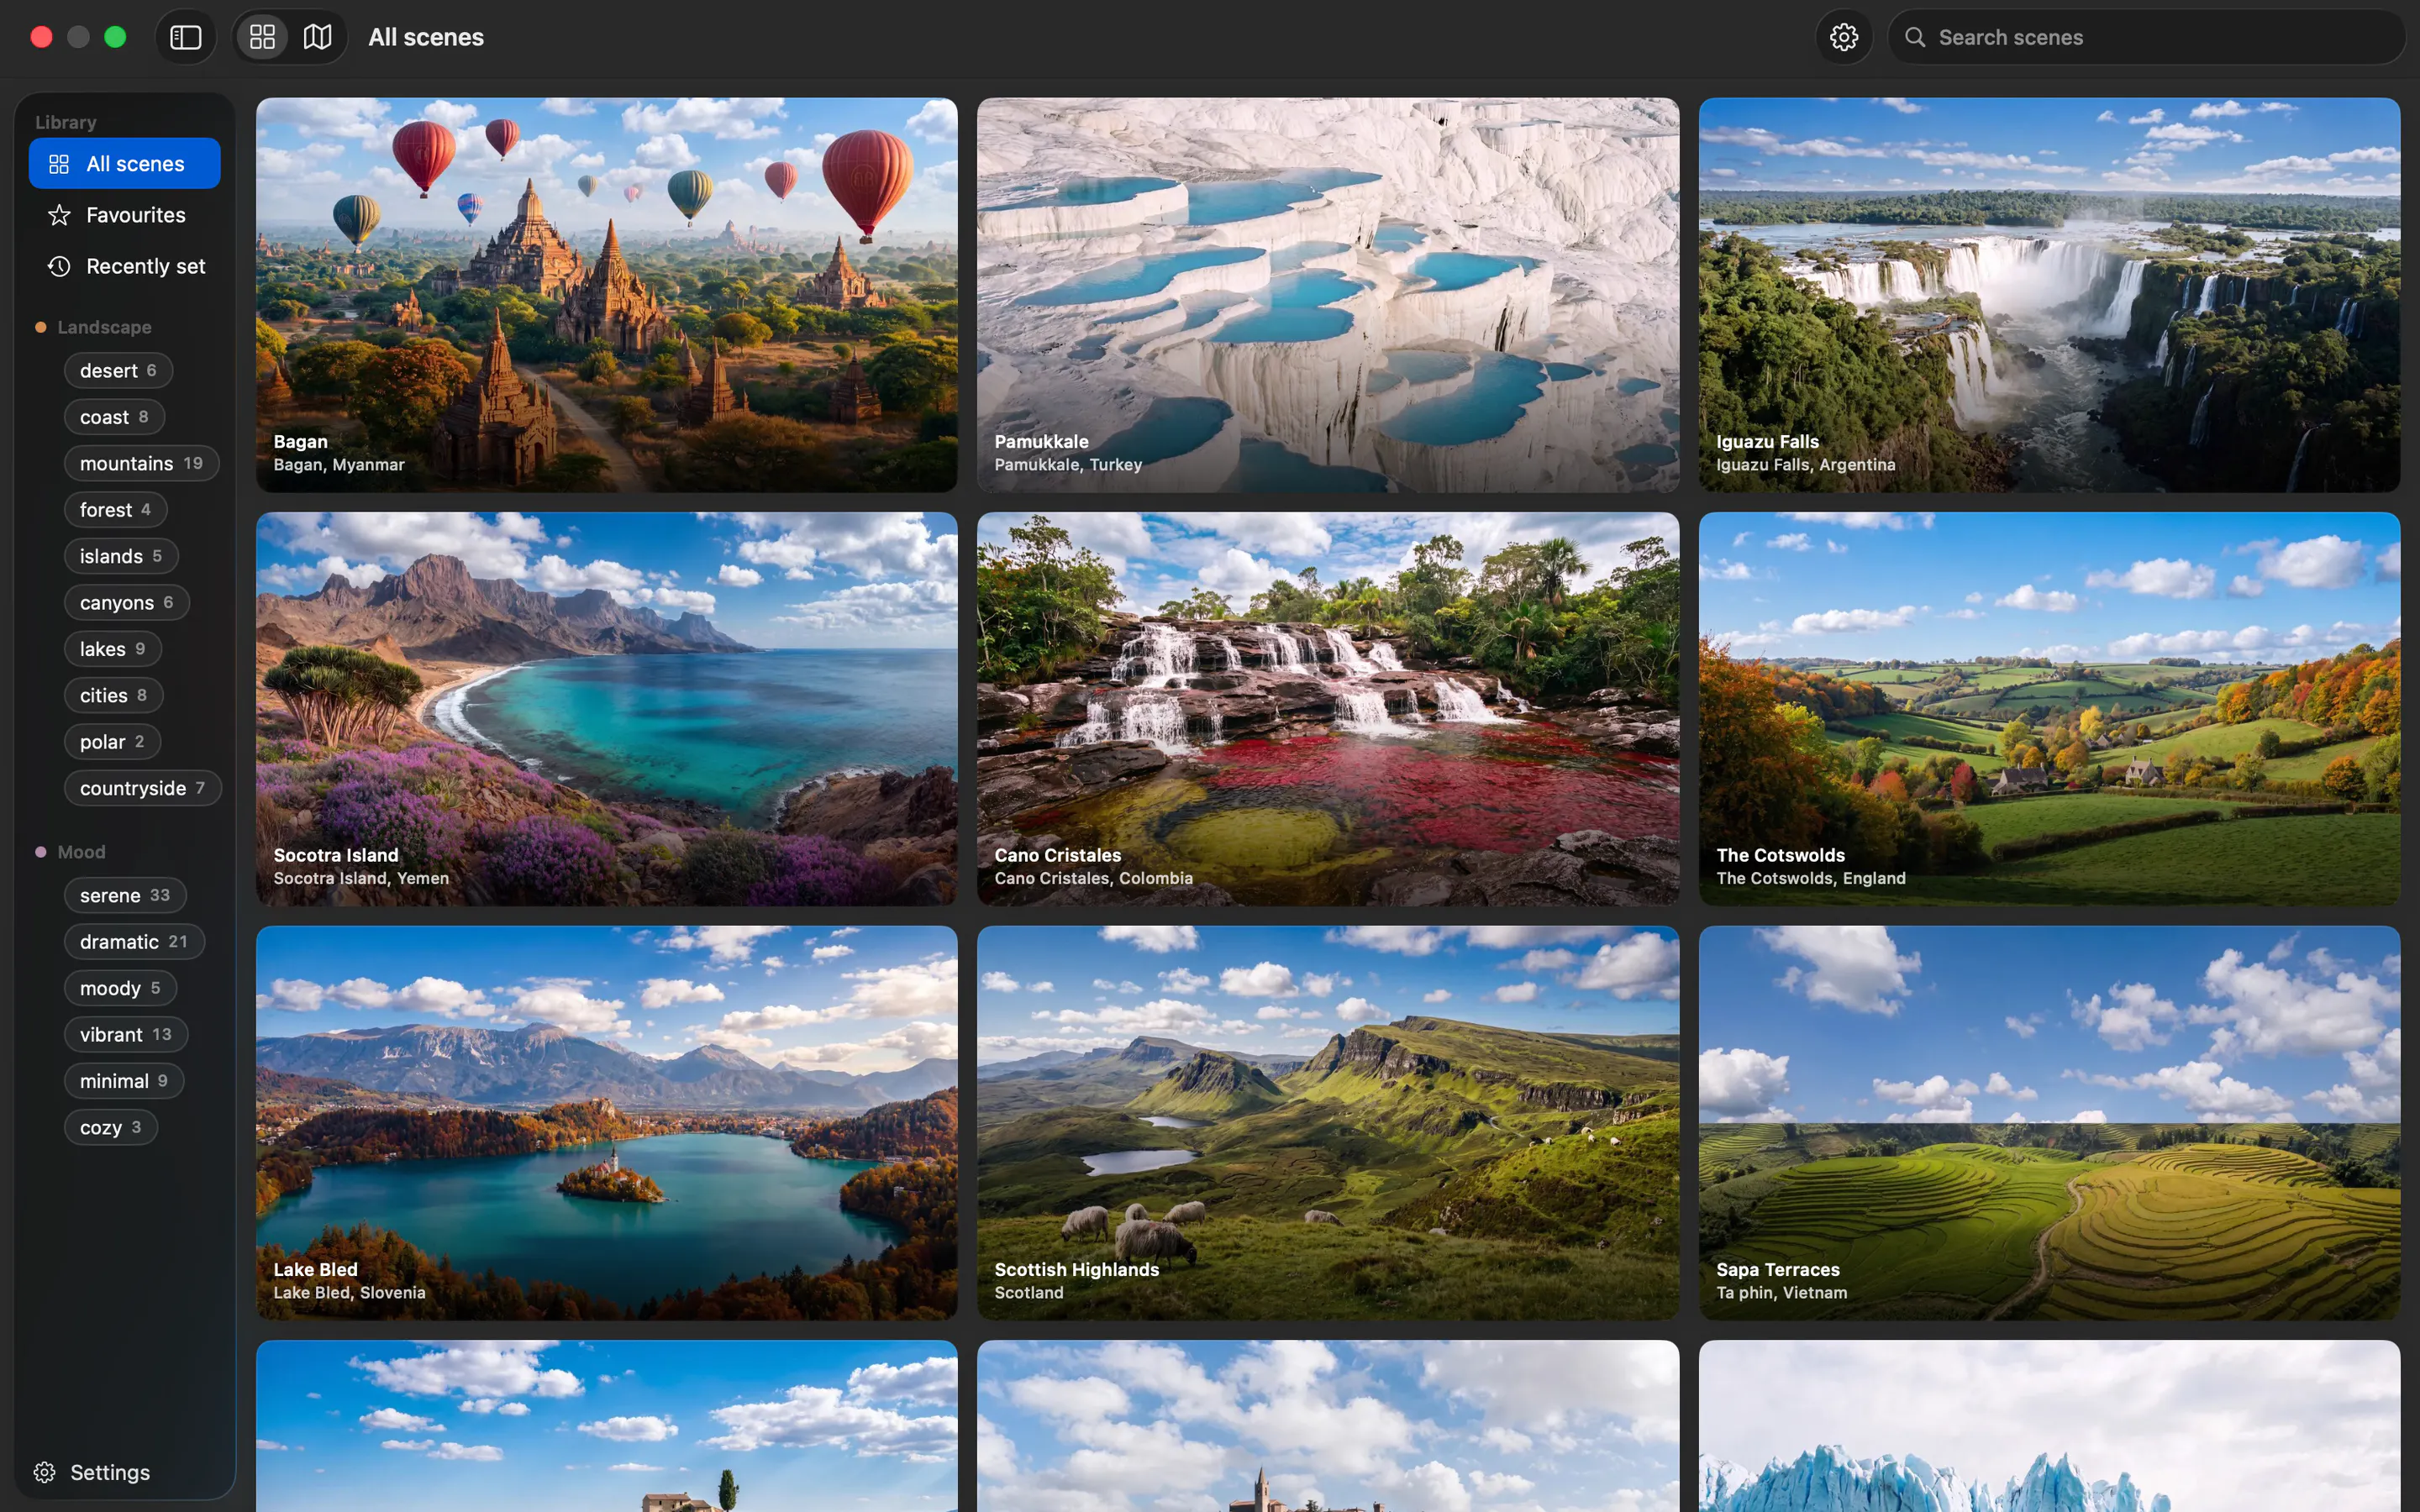Screen dimensions: 2420x1512
Task: Filter by lakes tag
Action: point(112,649)
